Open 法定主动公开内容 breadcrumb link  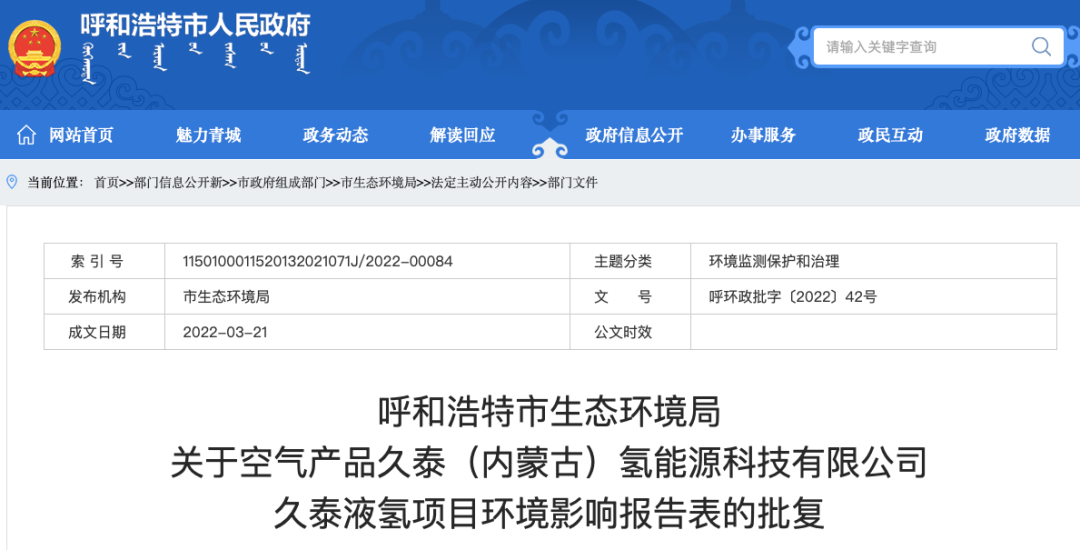(482, 182)
